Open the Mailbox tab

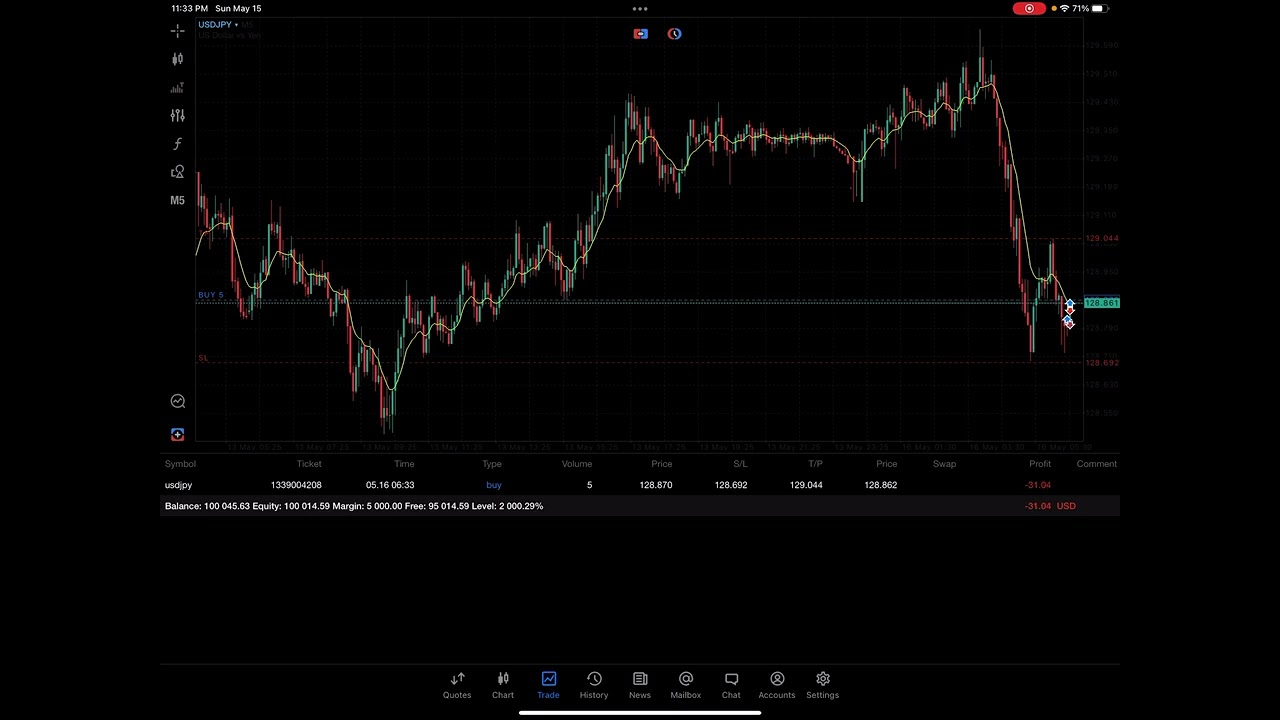tap(686, 685)
